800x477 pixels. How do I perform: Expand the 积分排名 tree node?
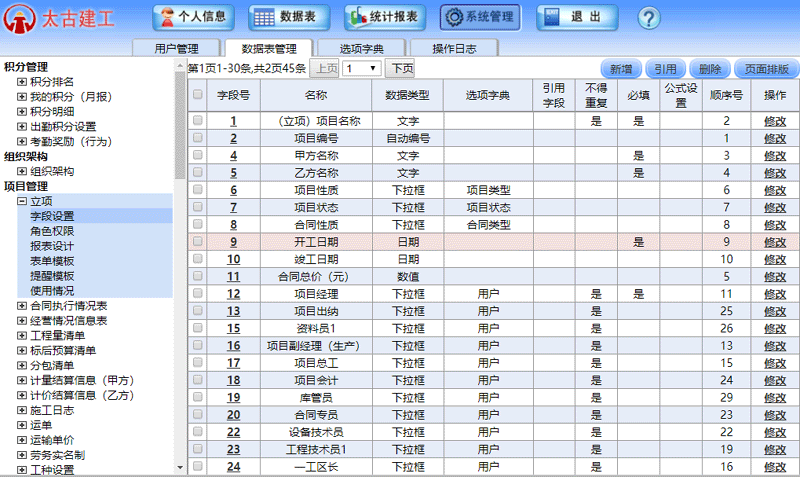(x=22, y=82)
